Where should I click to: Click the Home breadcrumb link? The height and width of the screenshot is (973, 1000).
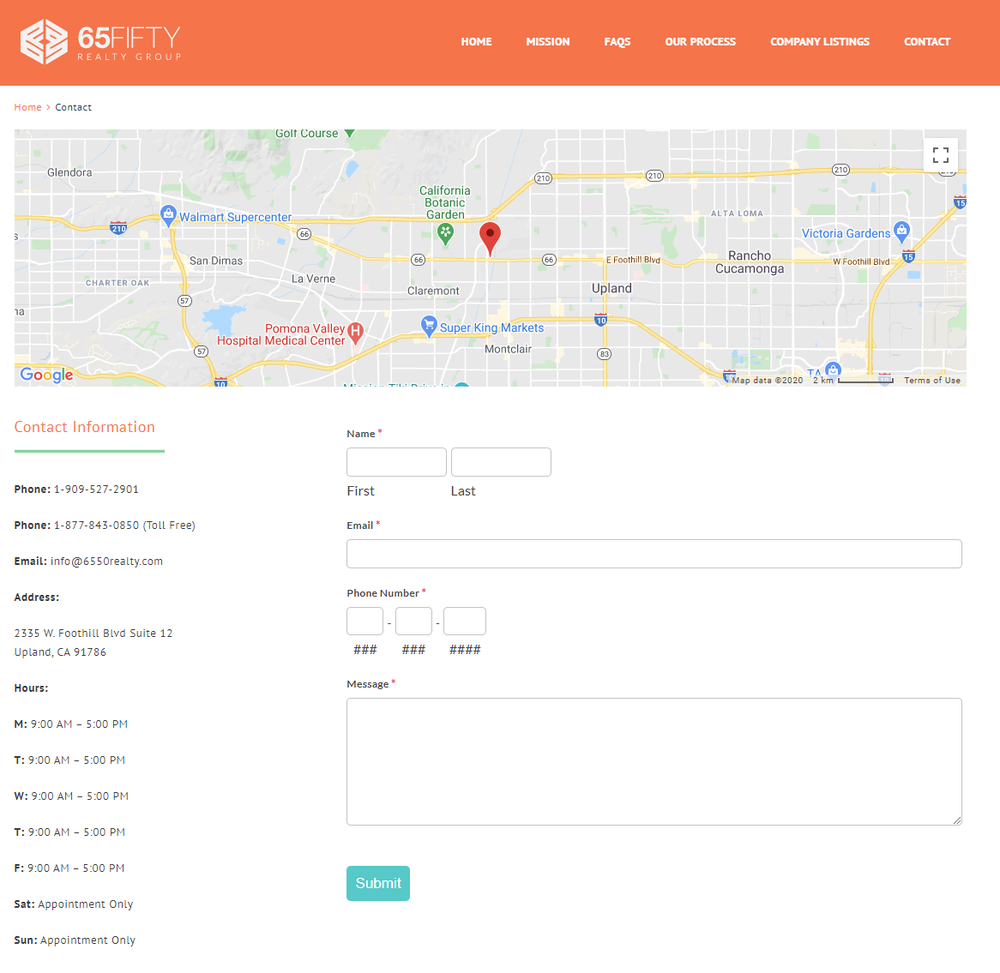(x=28, y=107)
